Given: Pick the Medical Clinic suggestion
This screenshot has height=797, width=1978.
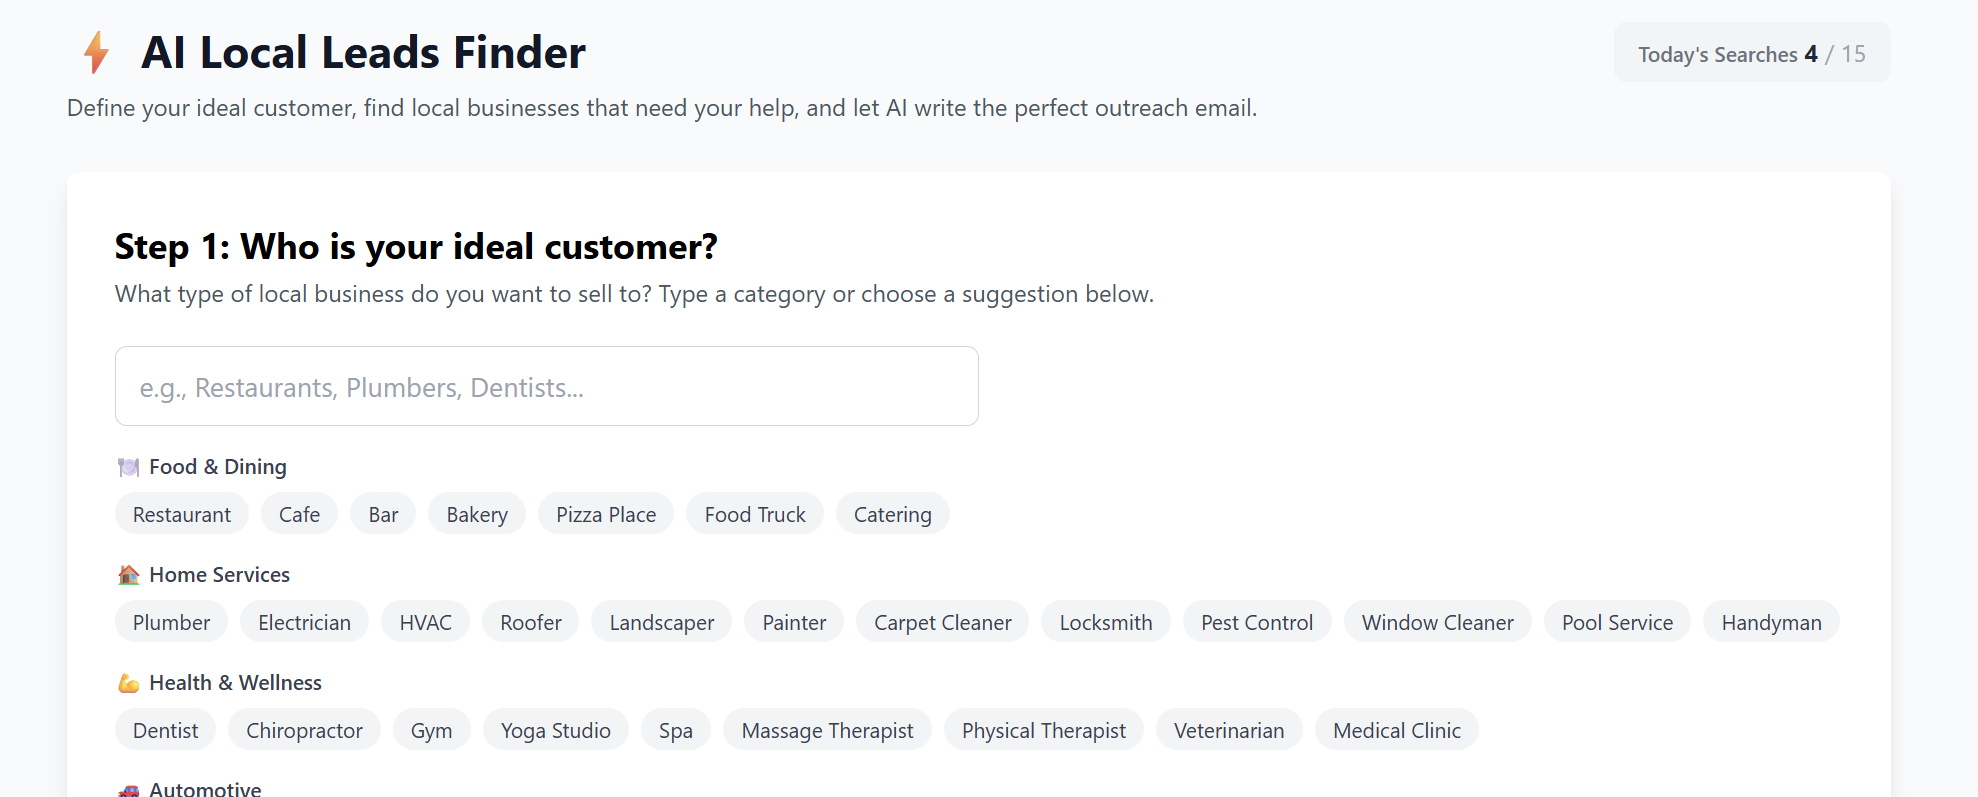Looking at the screenshot, I should [x=1396, y=730].
